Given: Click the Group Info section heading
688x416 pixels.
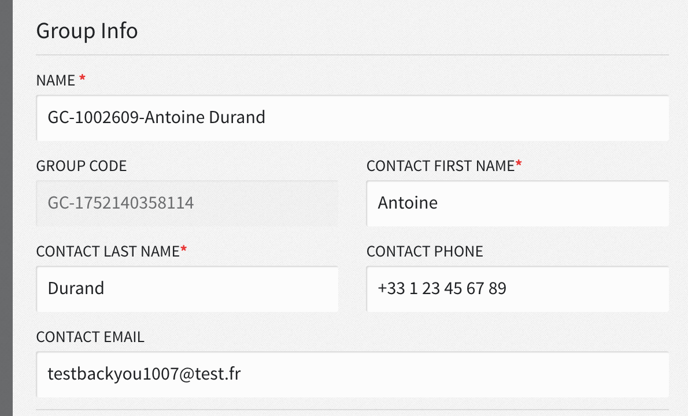Looking at the screenshot, I should [x=87, y=31].
